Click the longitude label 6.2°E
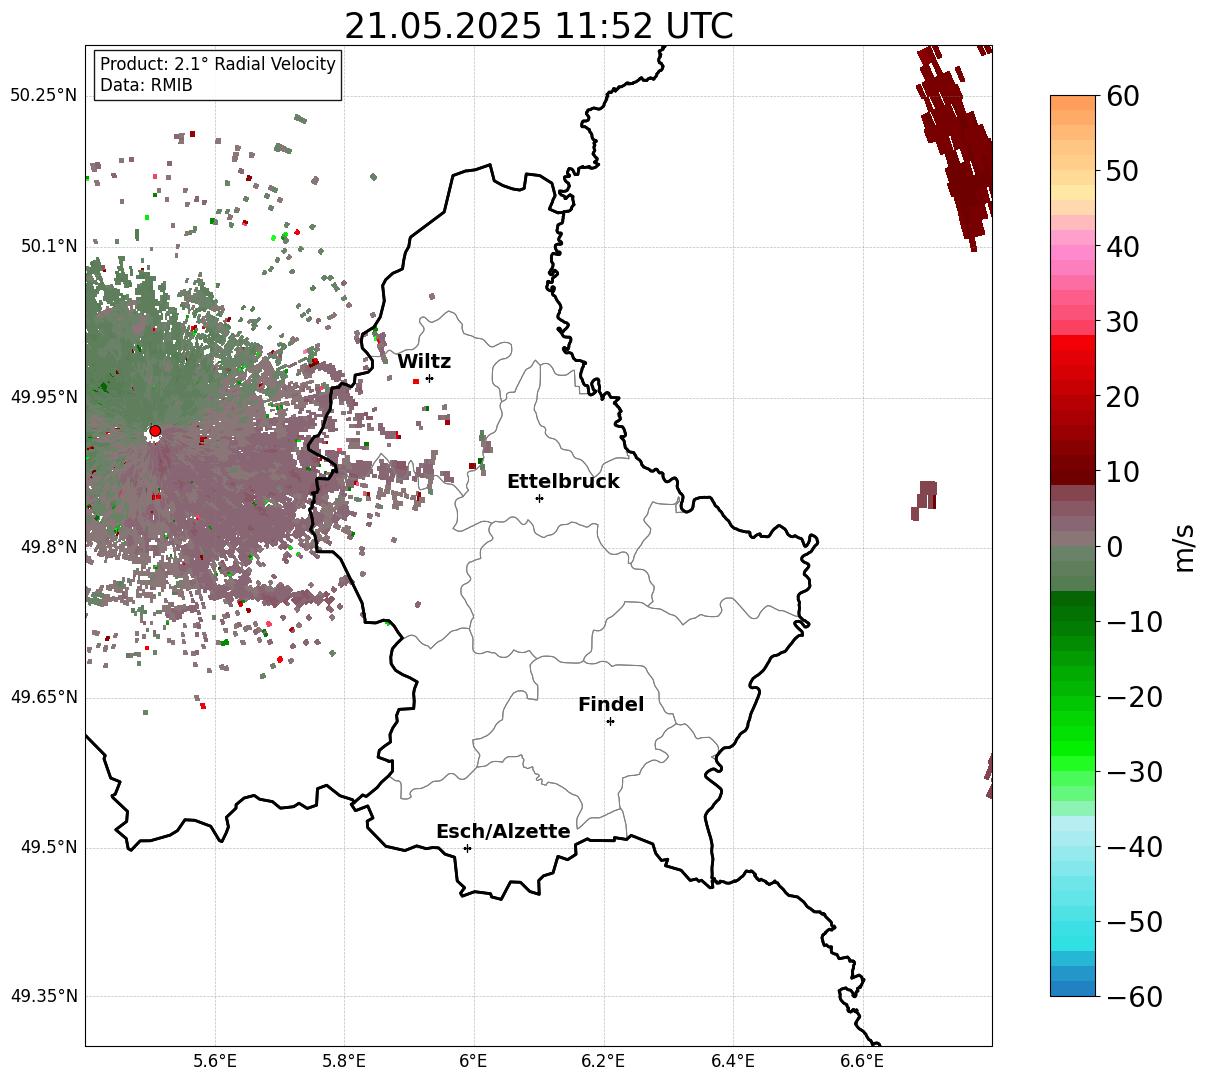1207x1081 pixels. coord(604,1062)
